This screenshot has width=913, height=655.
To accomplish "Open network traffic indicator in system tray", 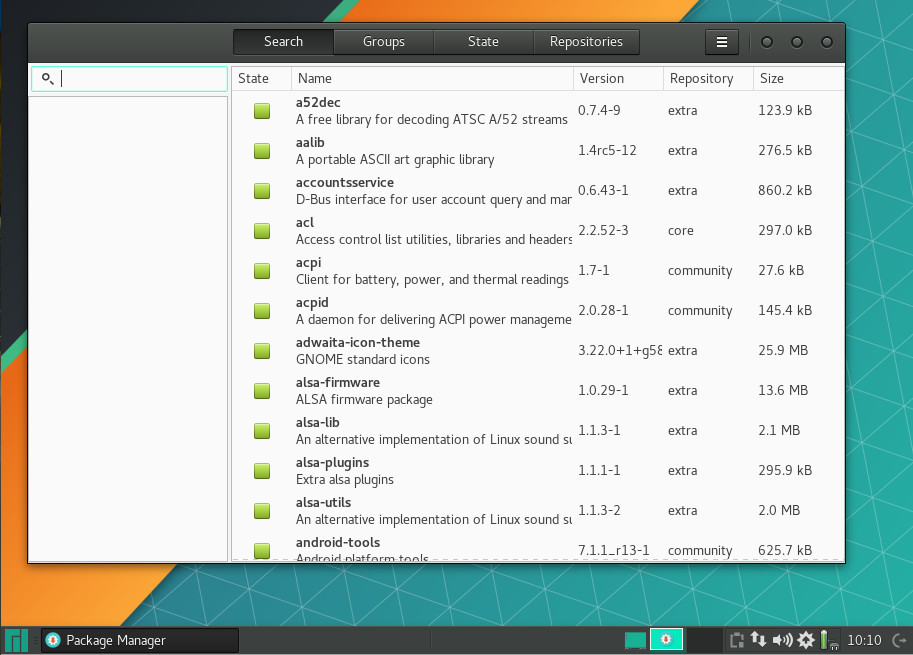I will click(x=758, y=639).
